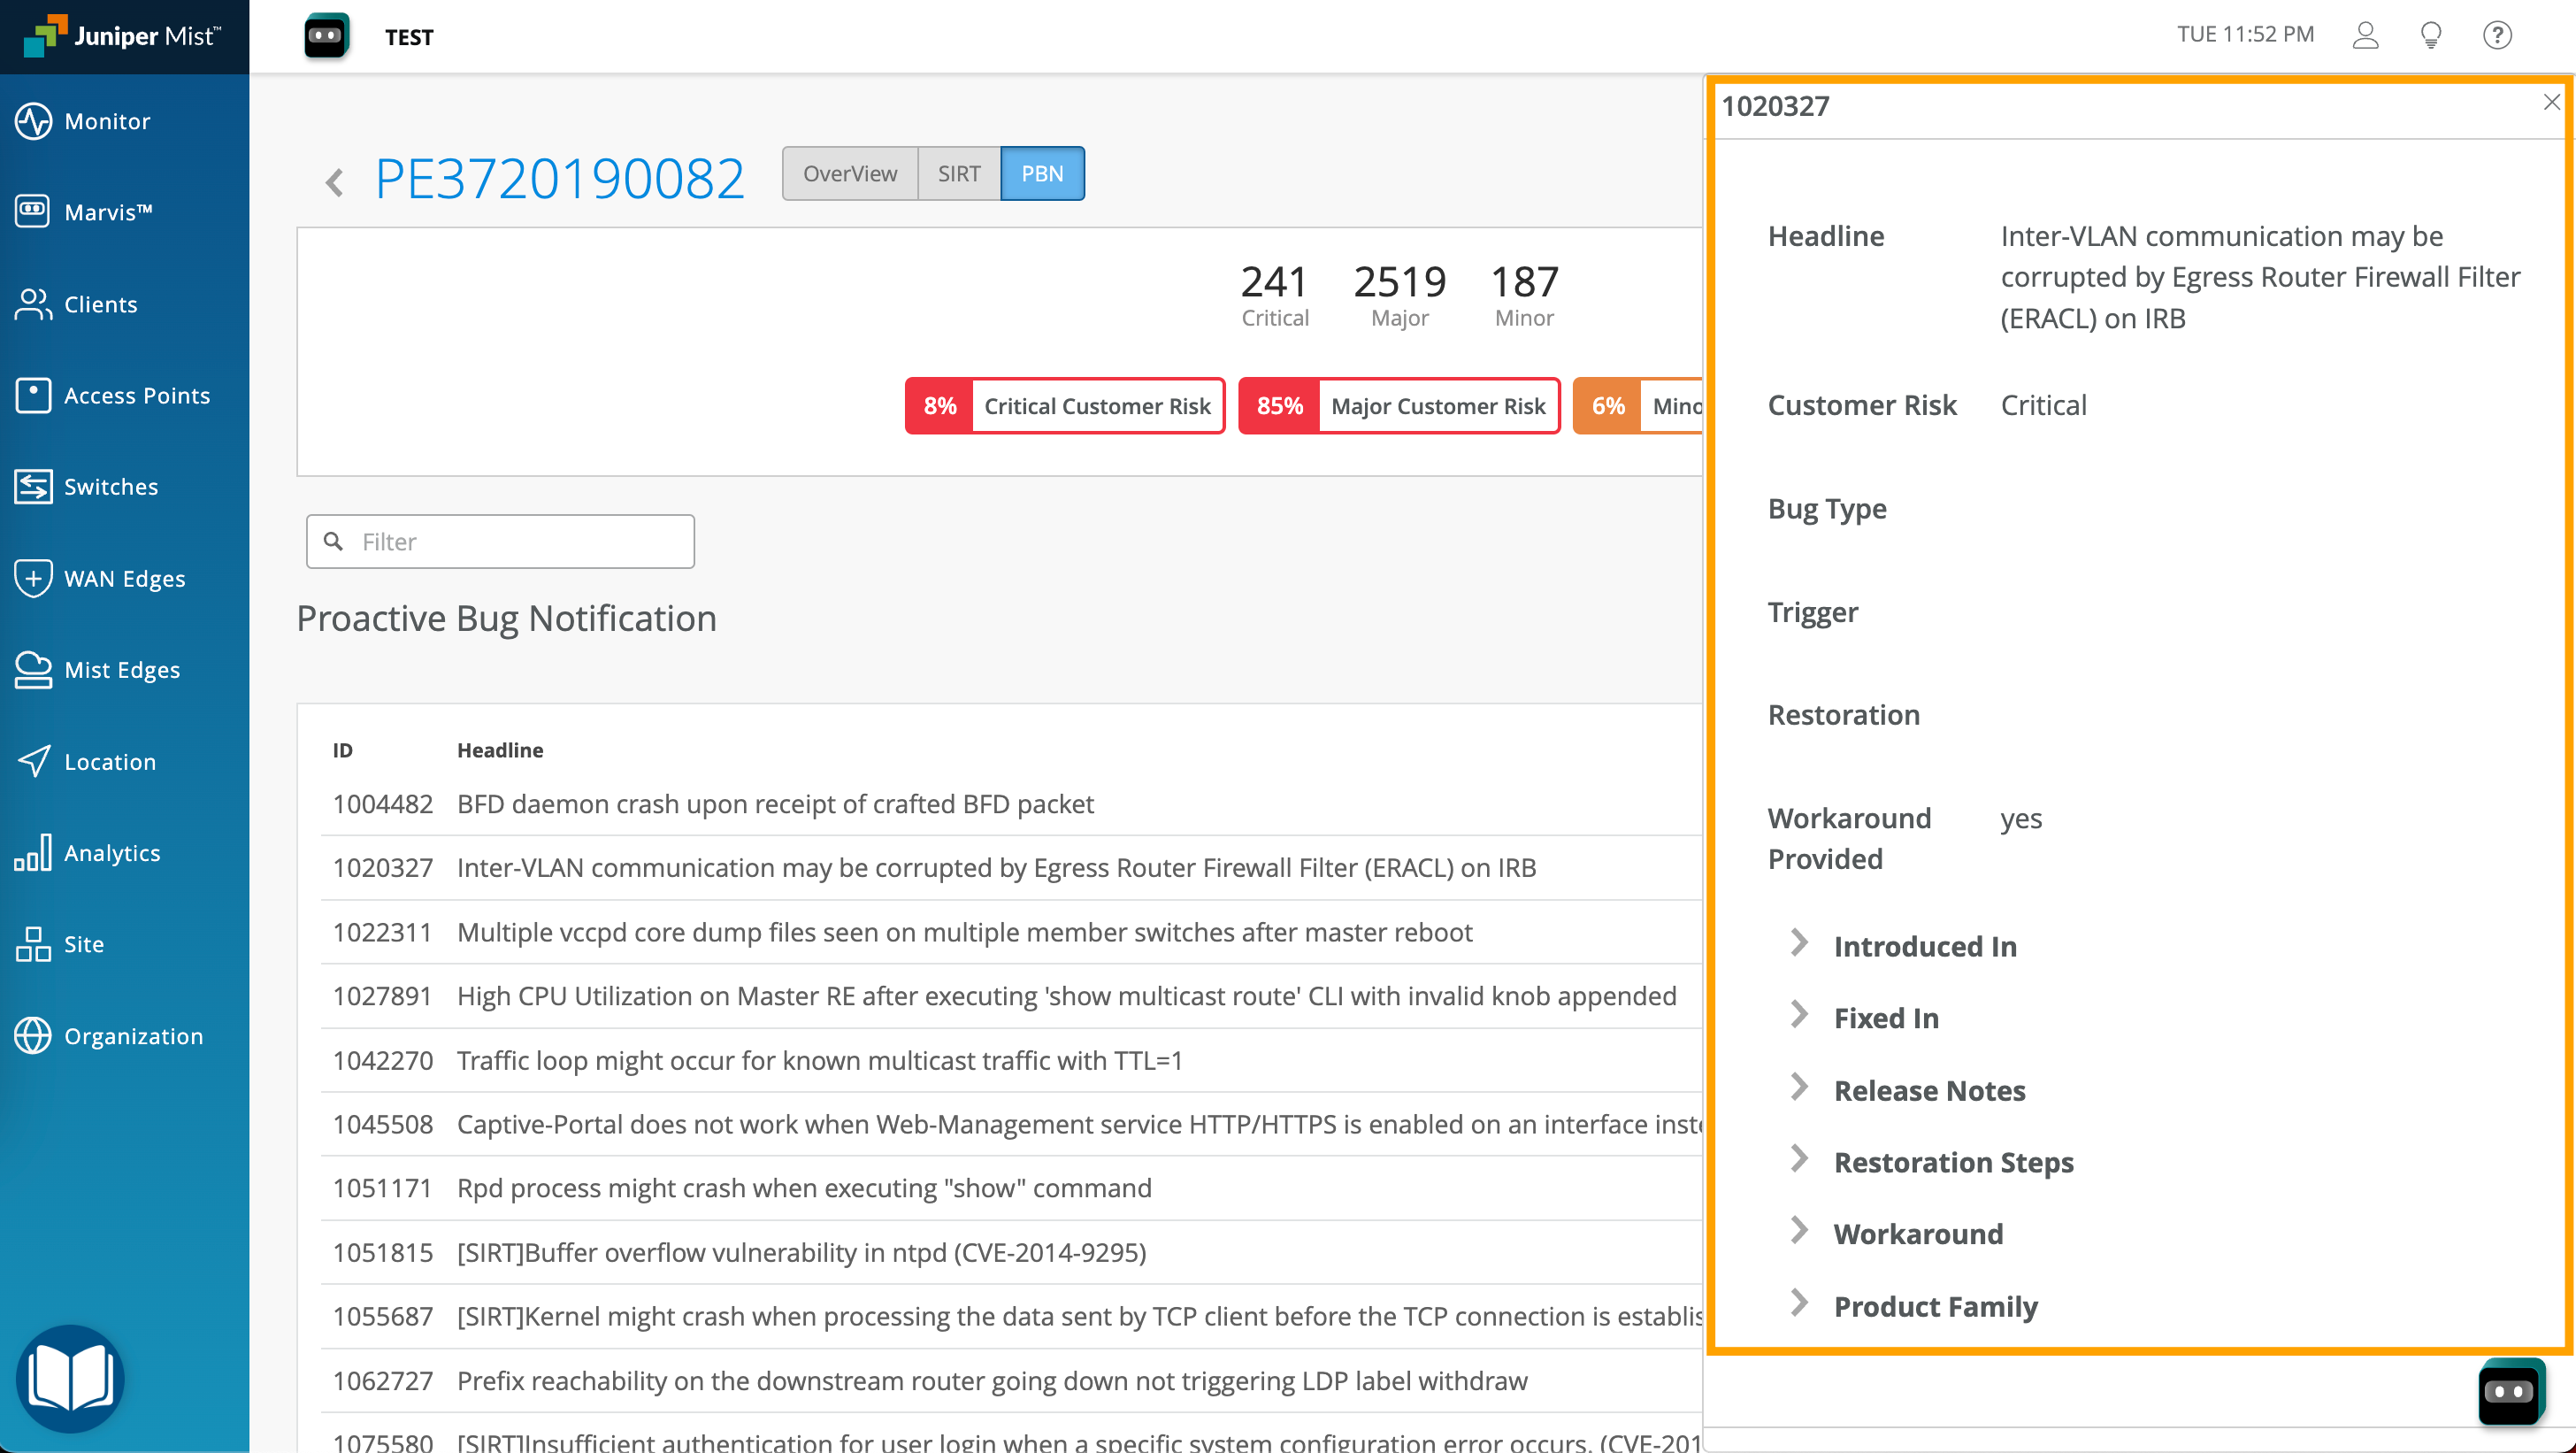2576x1453 pixels.
Task: Switch to the SIRT tab
Action: [958, 174]
